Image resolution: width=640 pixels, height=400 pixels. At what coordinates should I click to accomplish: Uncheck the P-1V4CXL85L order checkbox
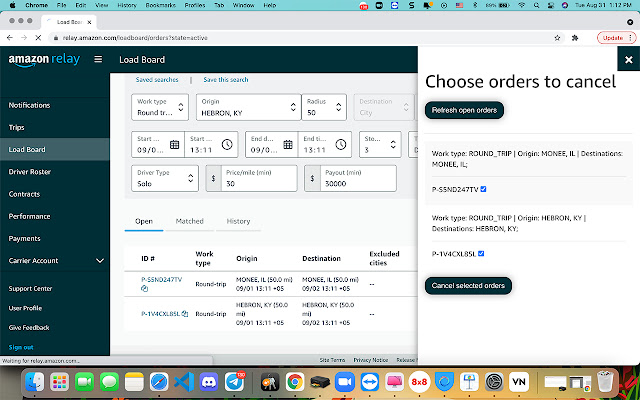(481, 253)
